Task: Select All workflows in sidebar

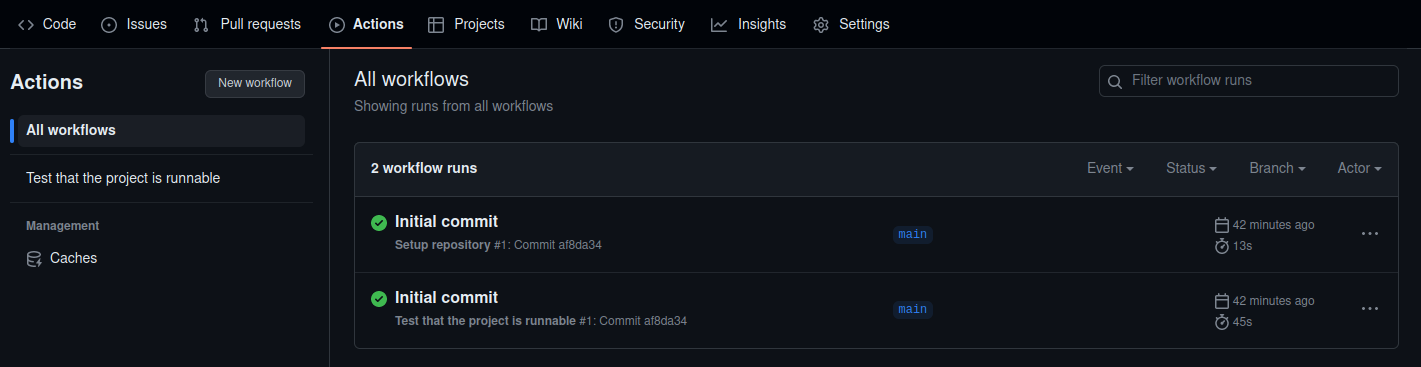Action: 161,130
